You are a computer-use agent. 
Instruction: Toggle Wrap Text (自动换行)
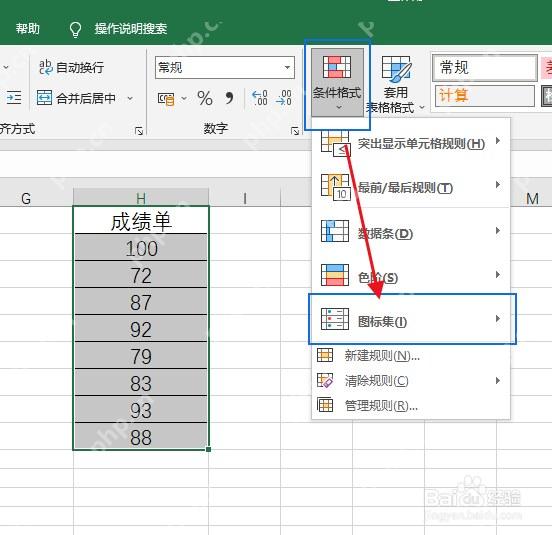[71, 67]
